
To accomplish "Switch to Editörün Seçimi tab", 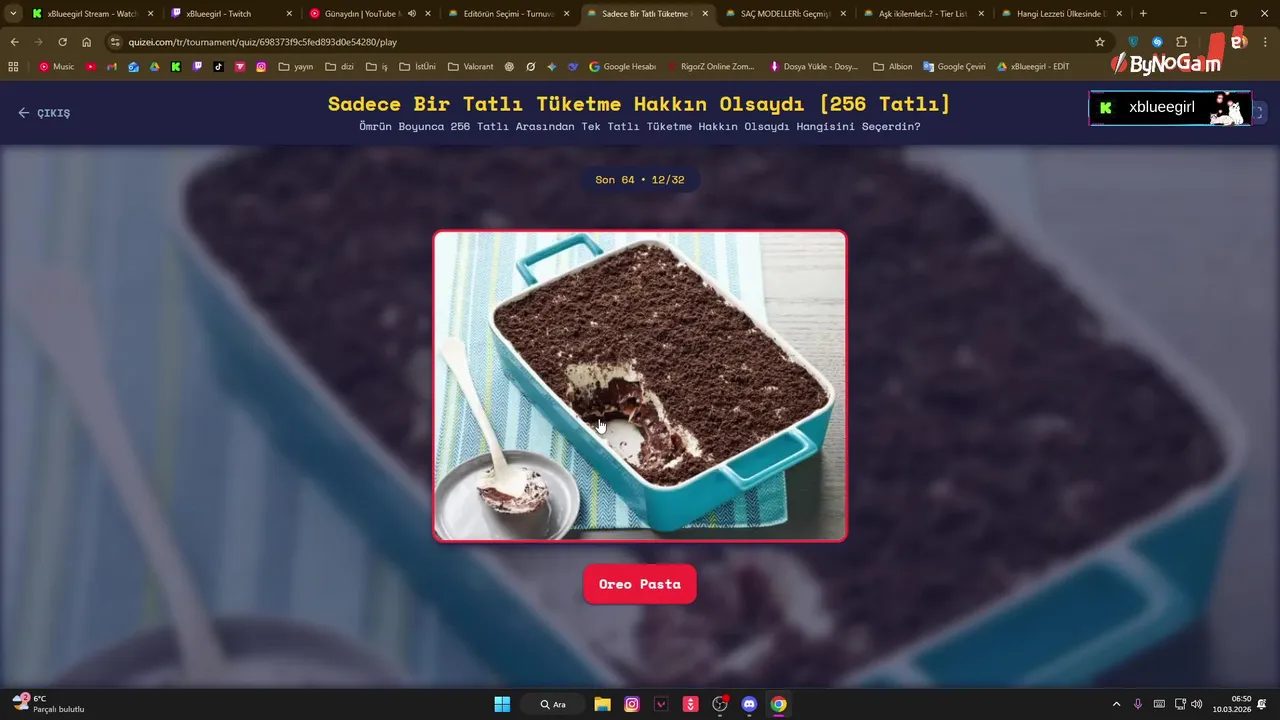I will (508, 14).
